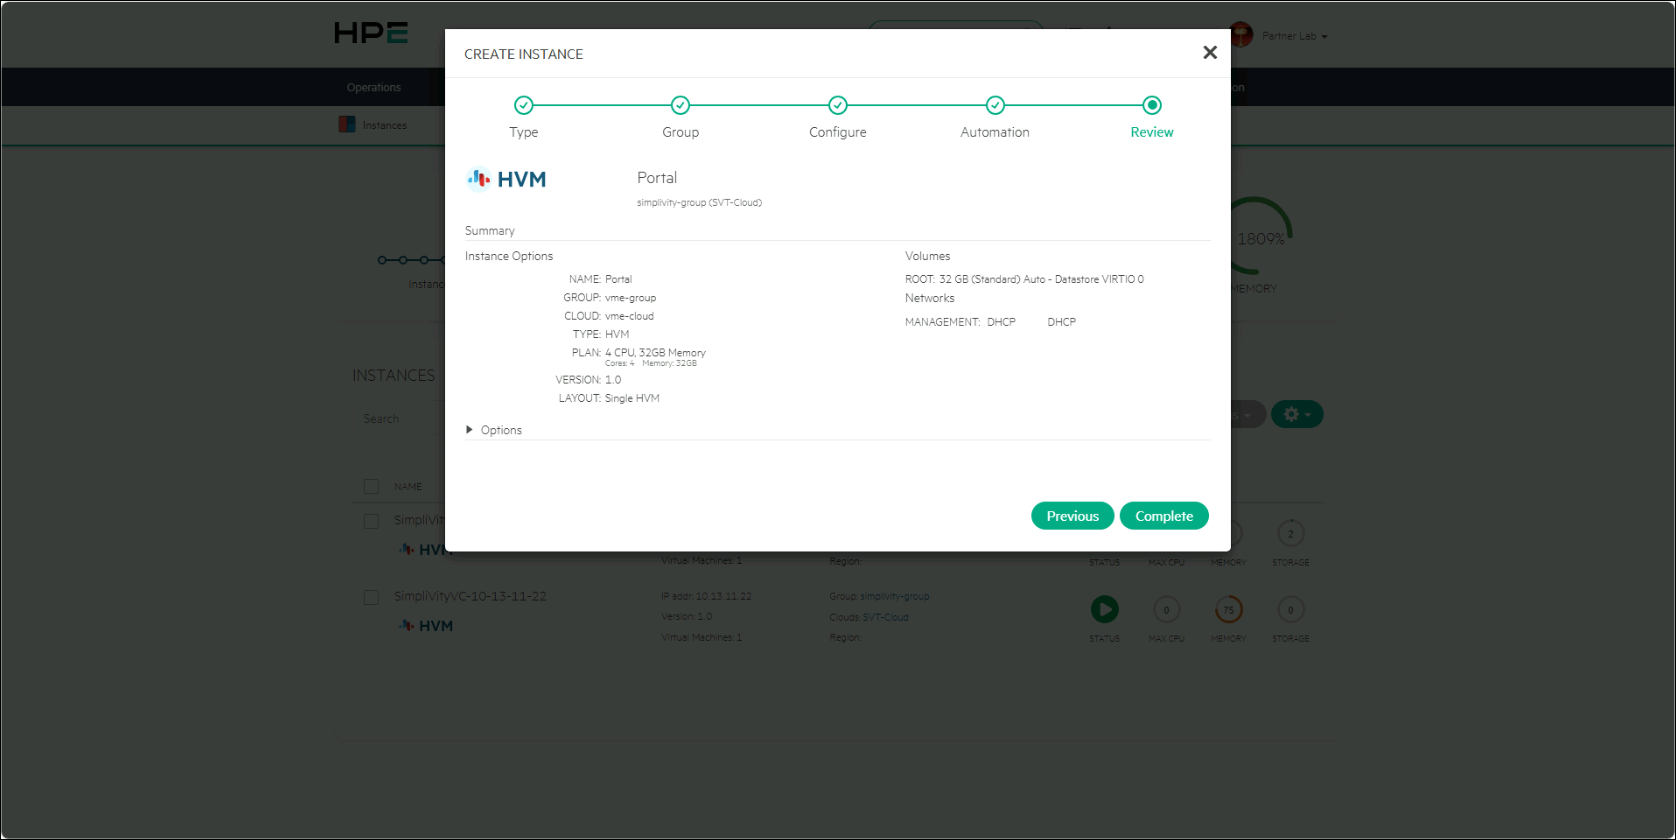Image resolution: width=1676 pixels, height=840 pixels.
Task: Click the HVM logo in dialog
Action: [506, 179]
